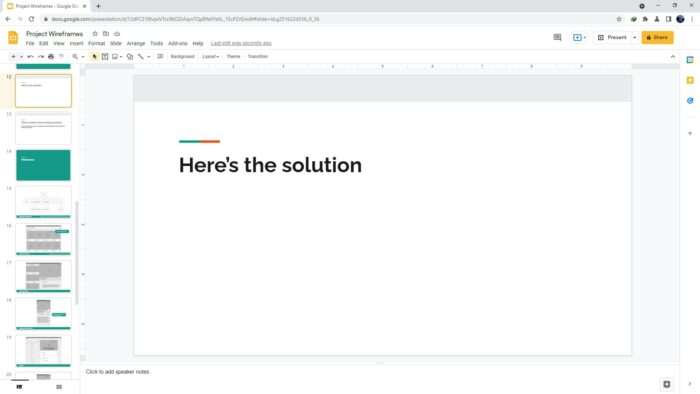
Task: Open a new browser tab
Action: point(98,6)
